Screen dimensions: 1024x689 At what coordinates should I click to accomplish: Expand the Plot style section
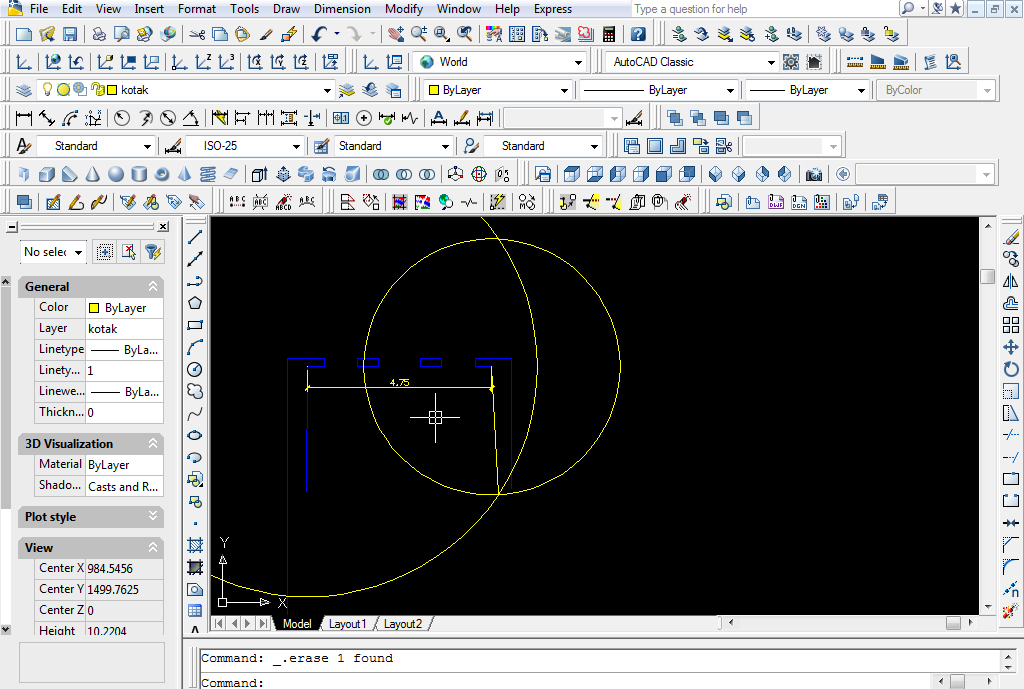click(x=153, y=517)
